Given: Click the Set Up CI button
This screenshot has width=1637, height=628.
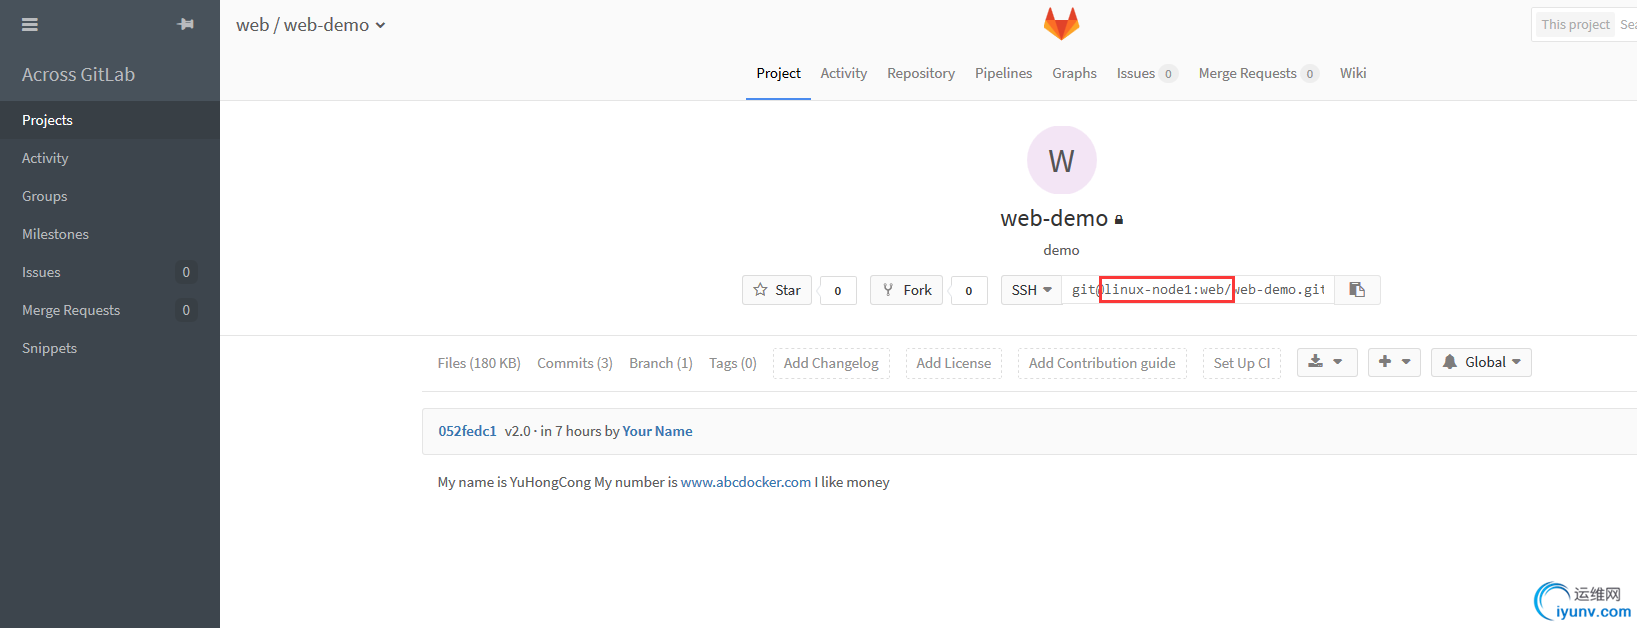Looking at the screenshot, I should coord(1241,363).
